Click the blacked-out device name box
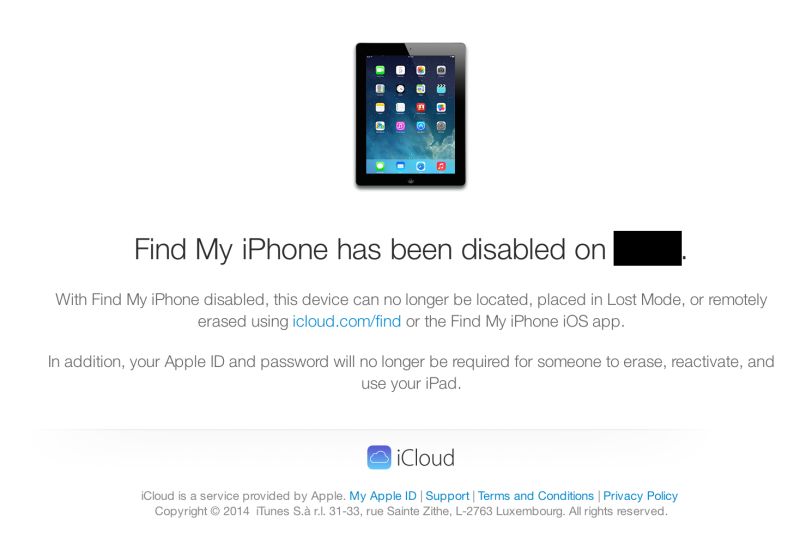 [x=647, y=248]
